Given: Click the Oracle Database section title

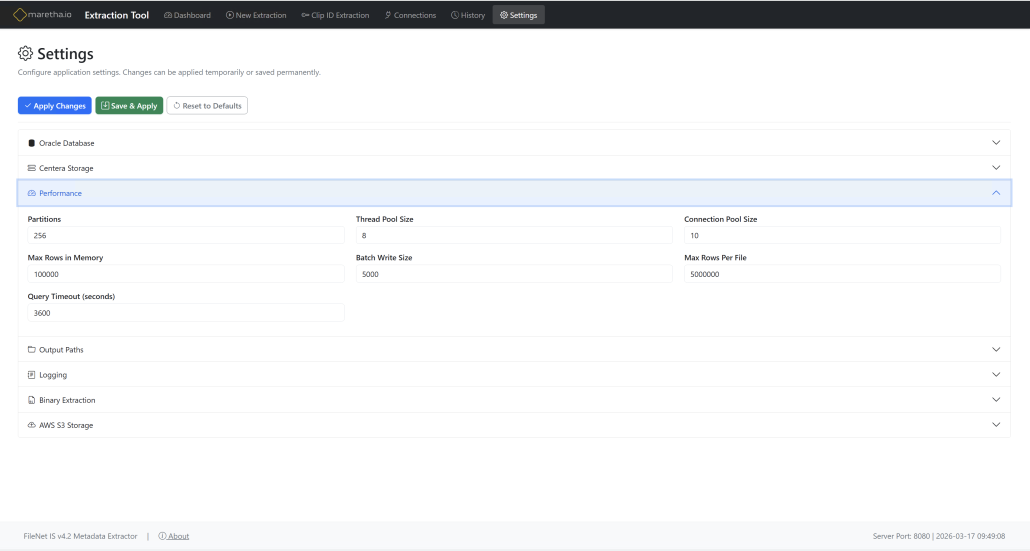Looking at the screenshot, I should pyautogui.click(x=66, y=143).
